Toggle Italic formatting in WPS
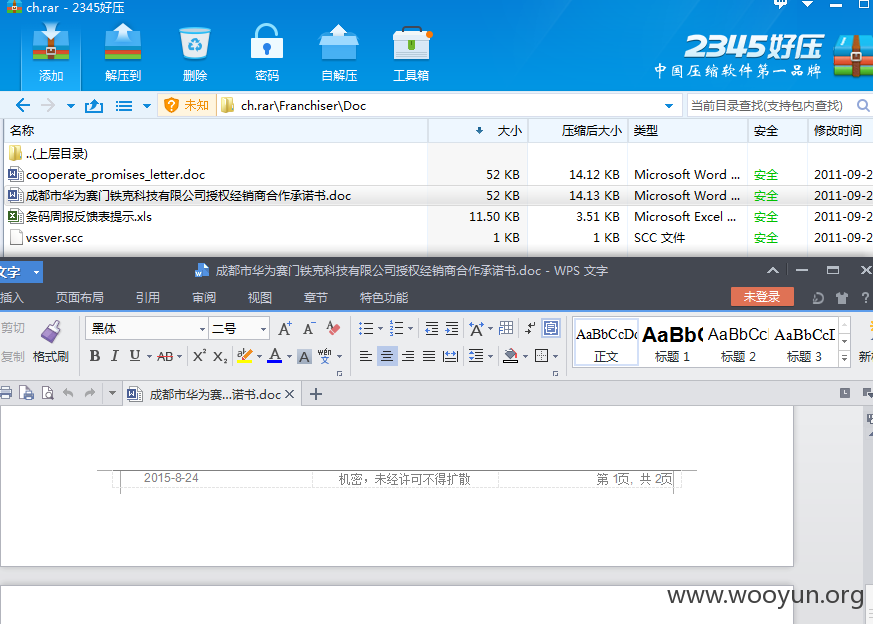The height and width of the screenshot is (624, 873). (x=115, y=356)
